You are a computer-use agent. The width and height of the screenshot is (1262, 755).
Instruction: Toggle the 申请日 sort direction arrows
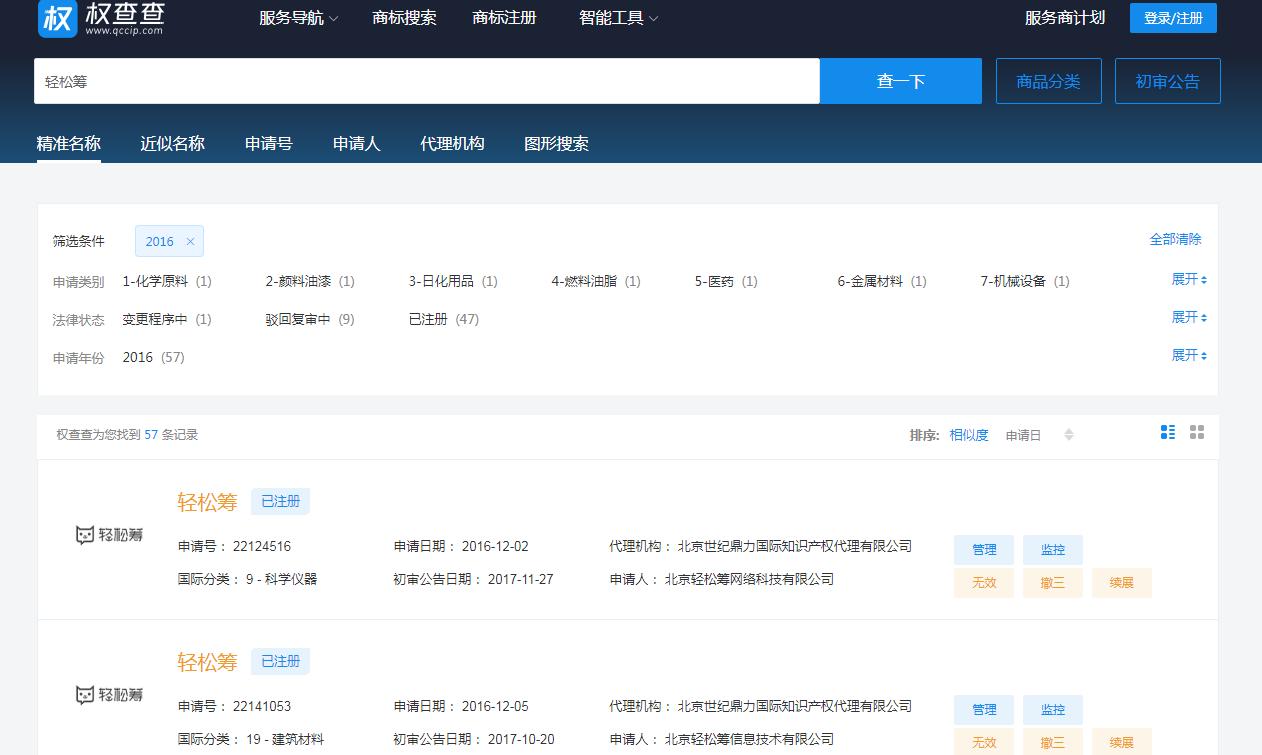point(1069,435)
